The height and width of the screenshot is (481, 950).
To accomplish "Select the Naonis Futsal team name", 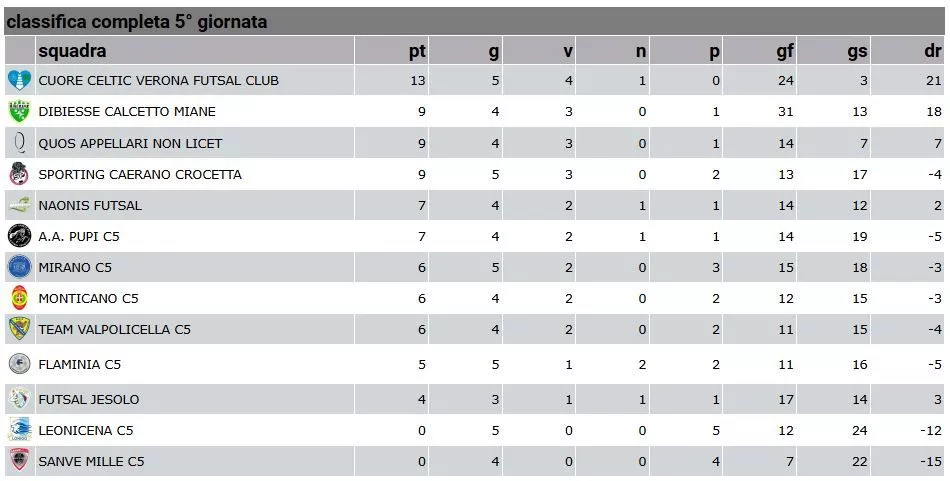I will coord(90,205).
